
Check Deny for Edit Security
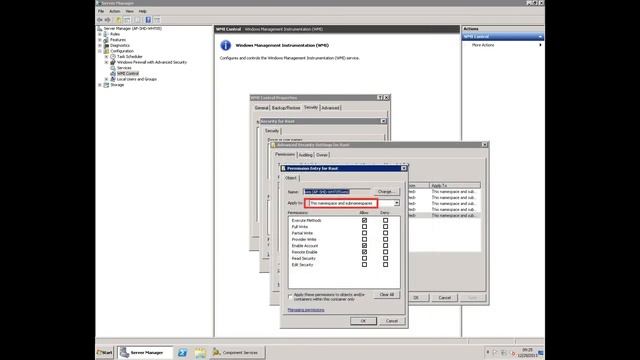385,265
